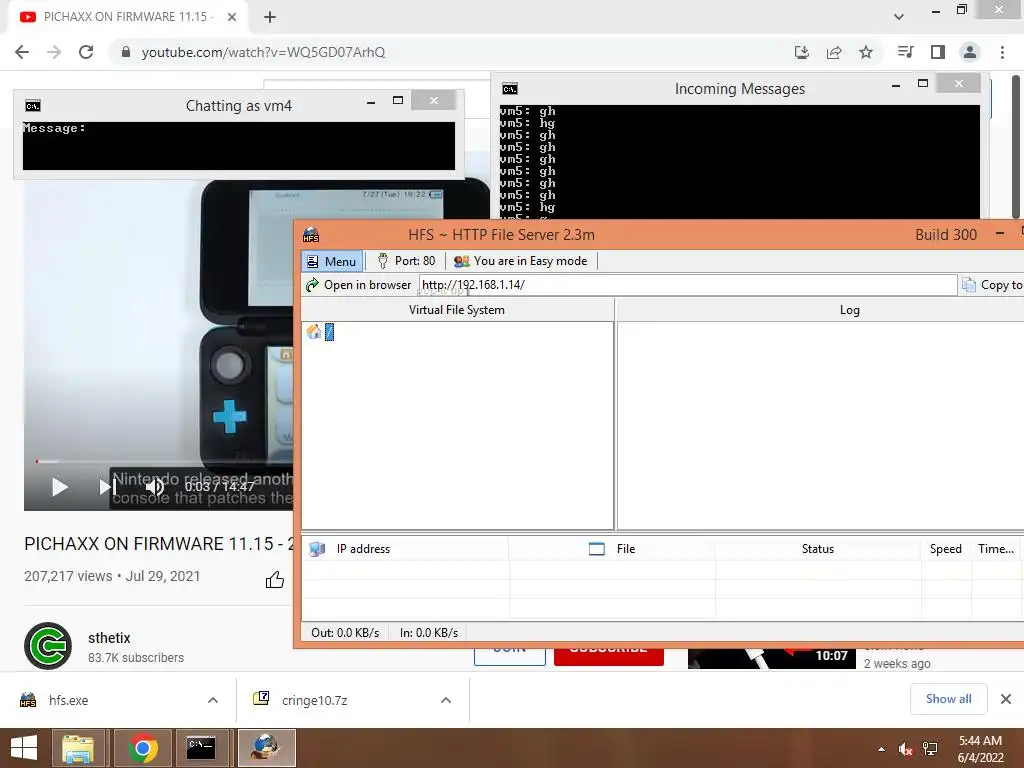The image size is (1024, 768).
Task: Open the sthetix channel name link
Action: tap(109, 638)
